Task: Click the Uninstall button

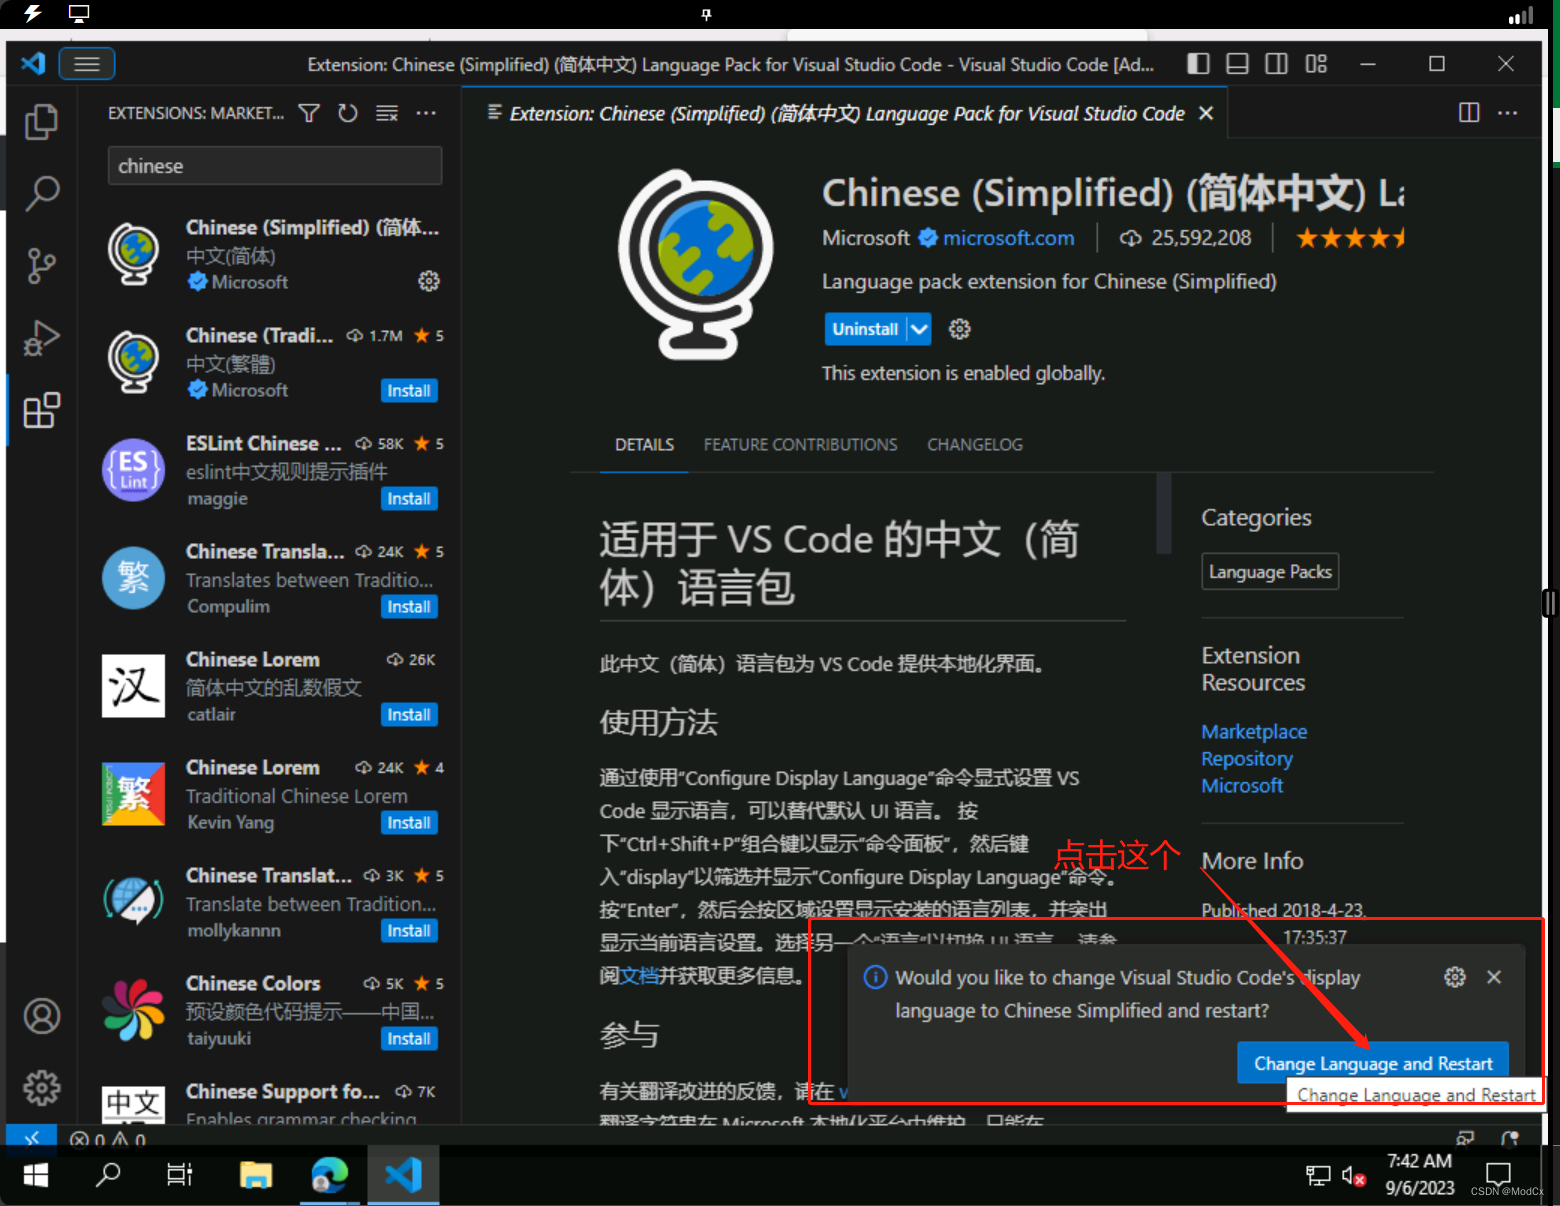Action: 865,329
